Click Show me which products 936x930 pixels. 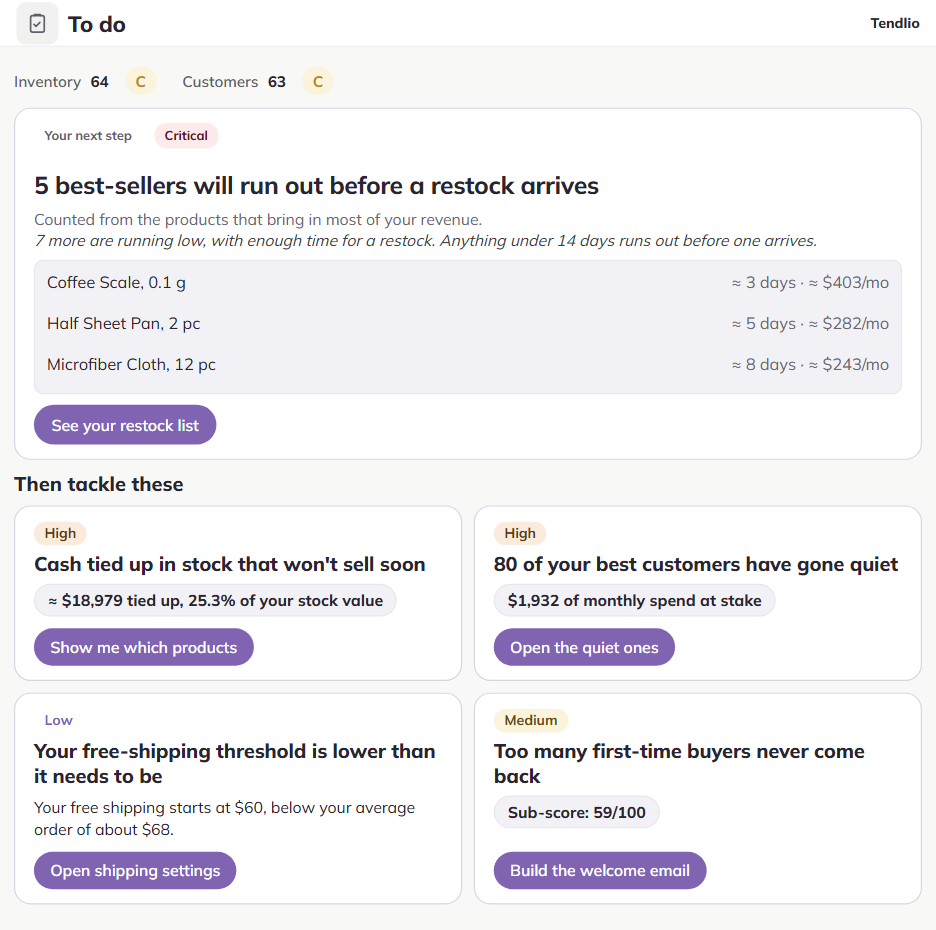point(144,647)
